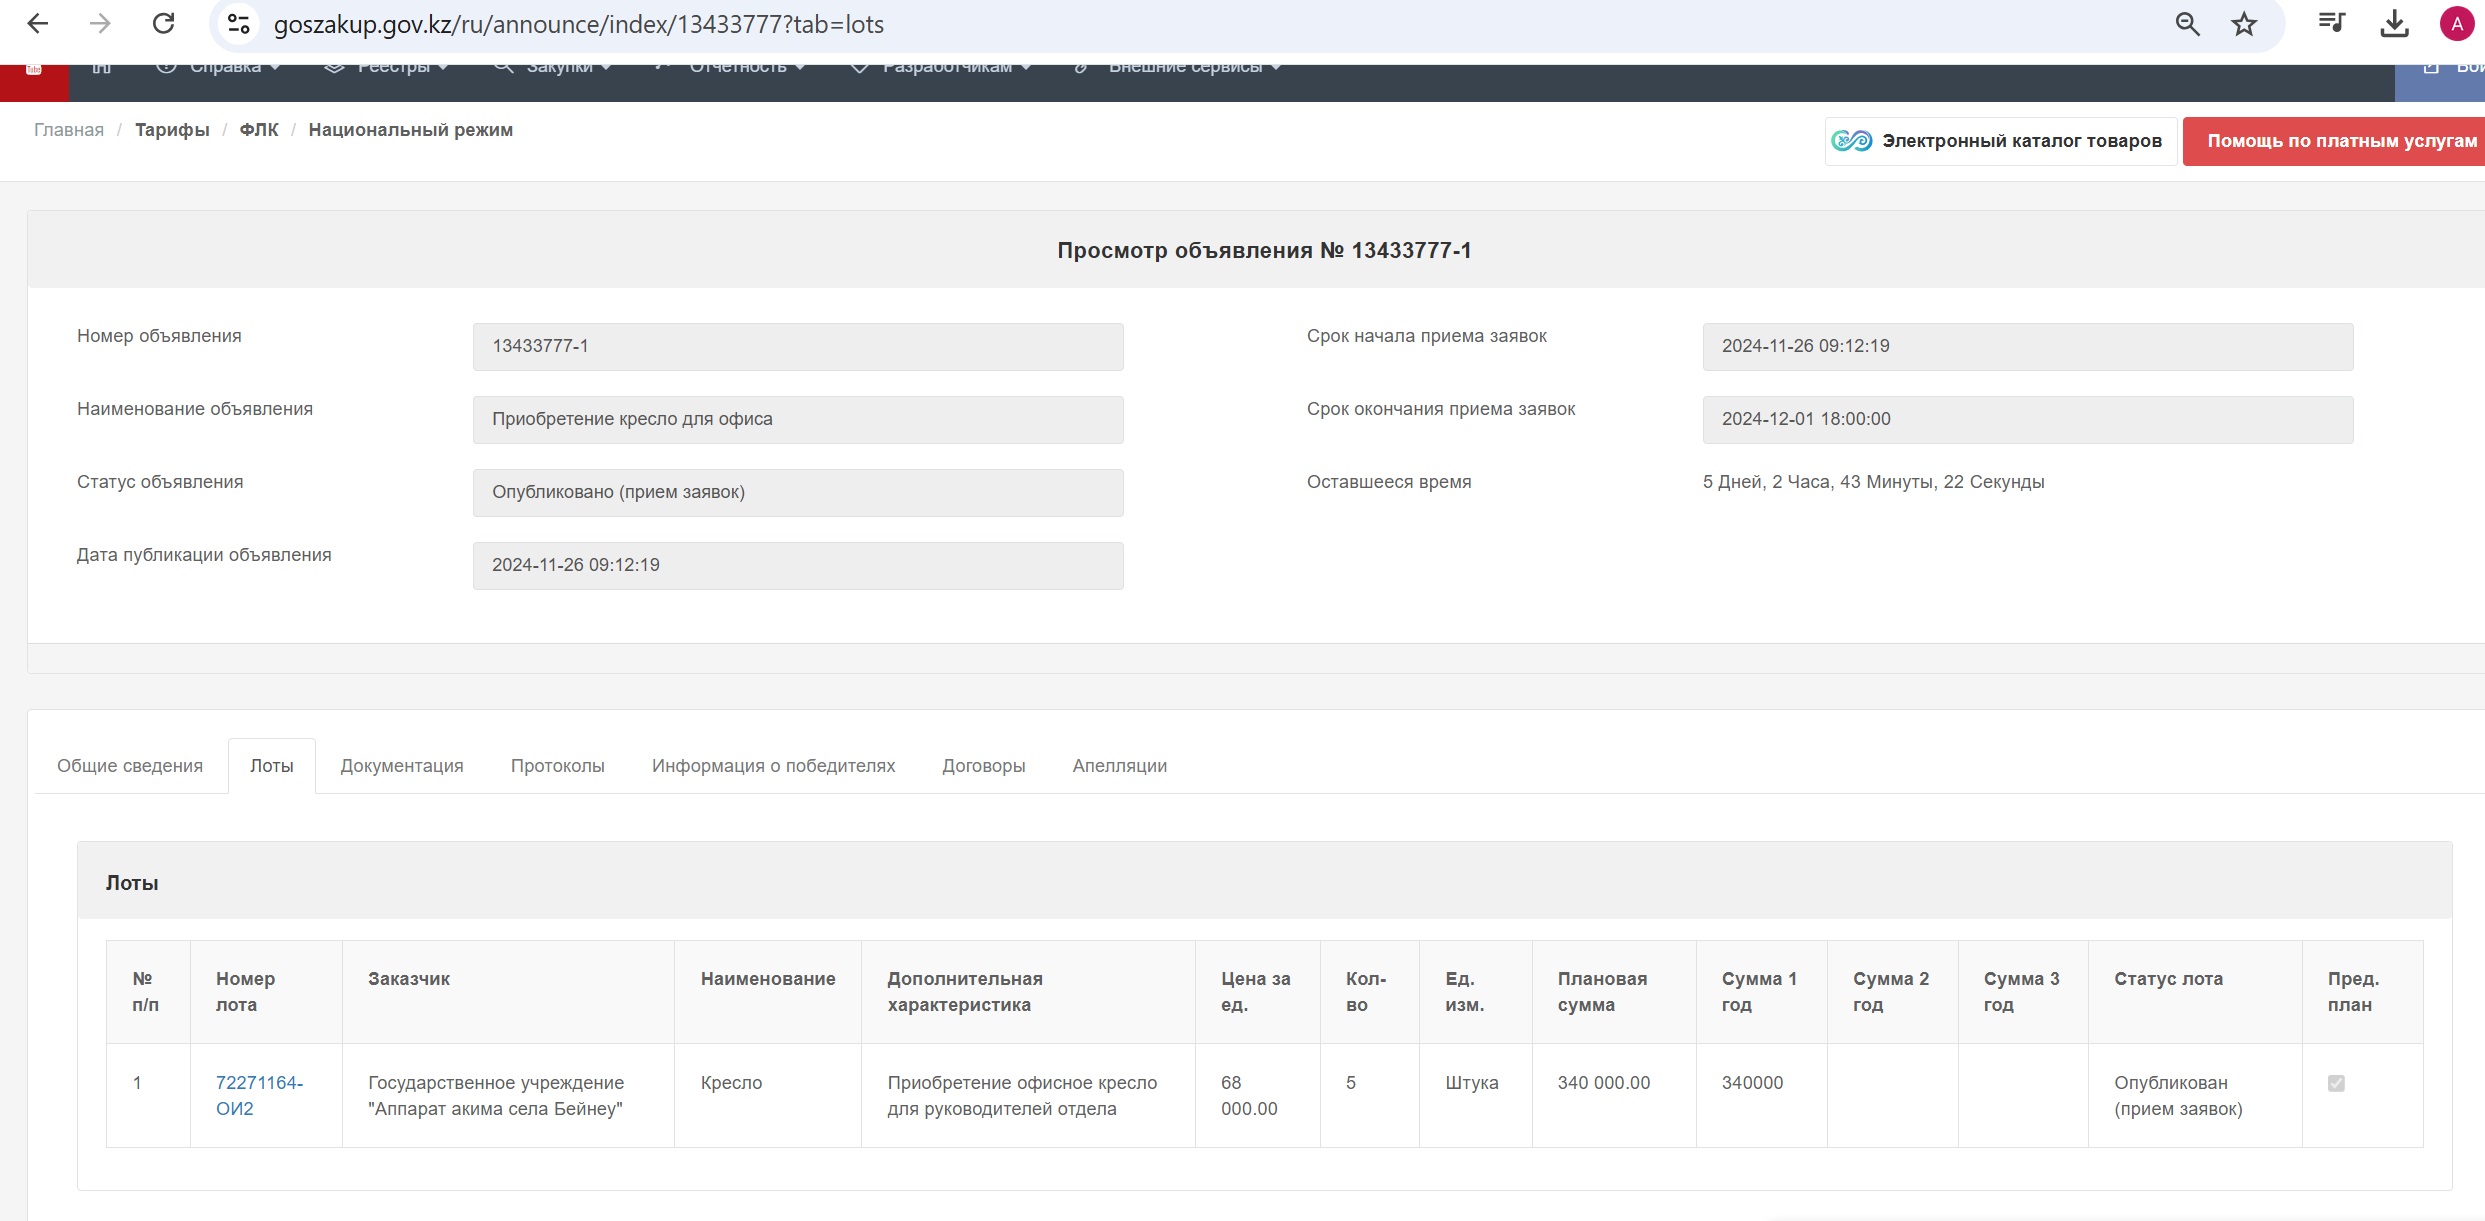Open lot number 72271164-ОИ2 link
Screen dimensions: 2485x1221
point(259,1096)
